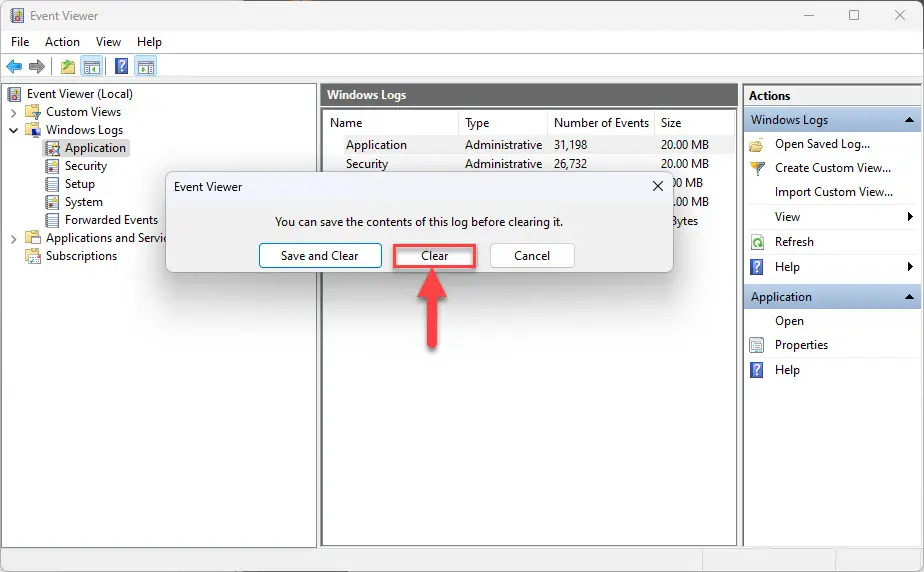
Task: Select the Application row in Windows Logs list
Action: tap(529, 145)
